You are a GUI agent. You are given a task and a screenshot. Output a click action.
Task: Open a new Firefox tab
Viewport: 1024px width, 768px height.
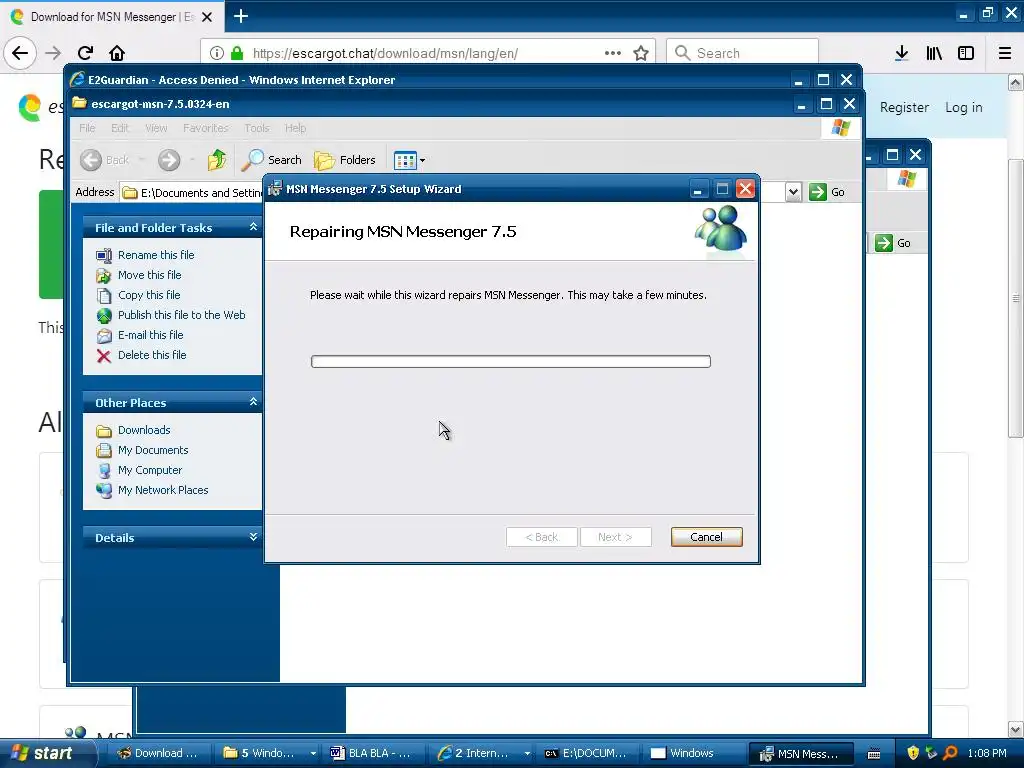pyautogui.click(x=241, y=16)
